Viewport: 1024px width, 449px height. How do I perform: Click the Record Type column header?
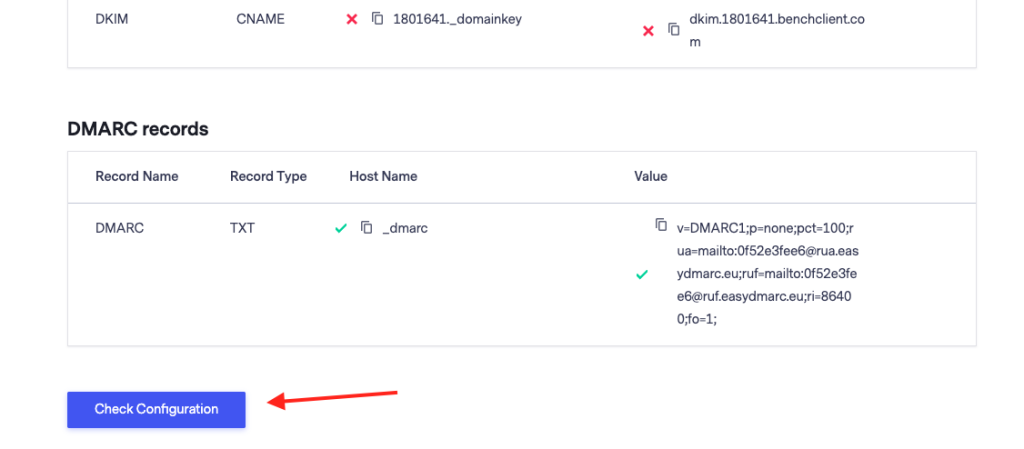pos(268,176)
